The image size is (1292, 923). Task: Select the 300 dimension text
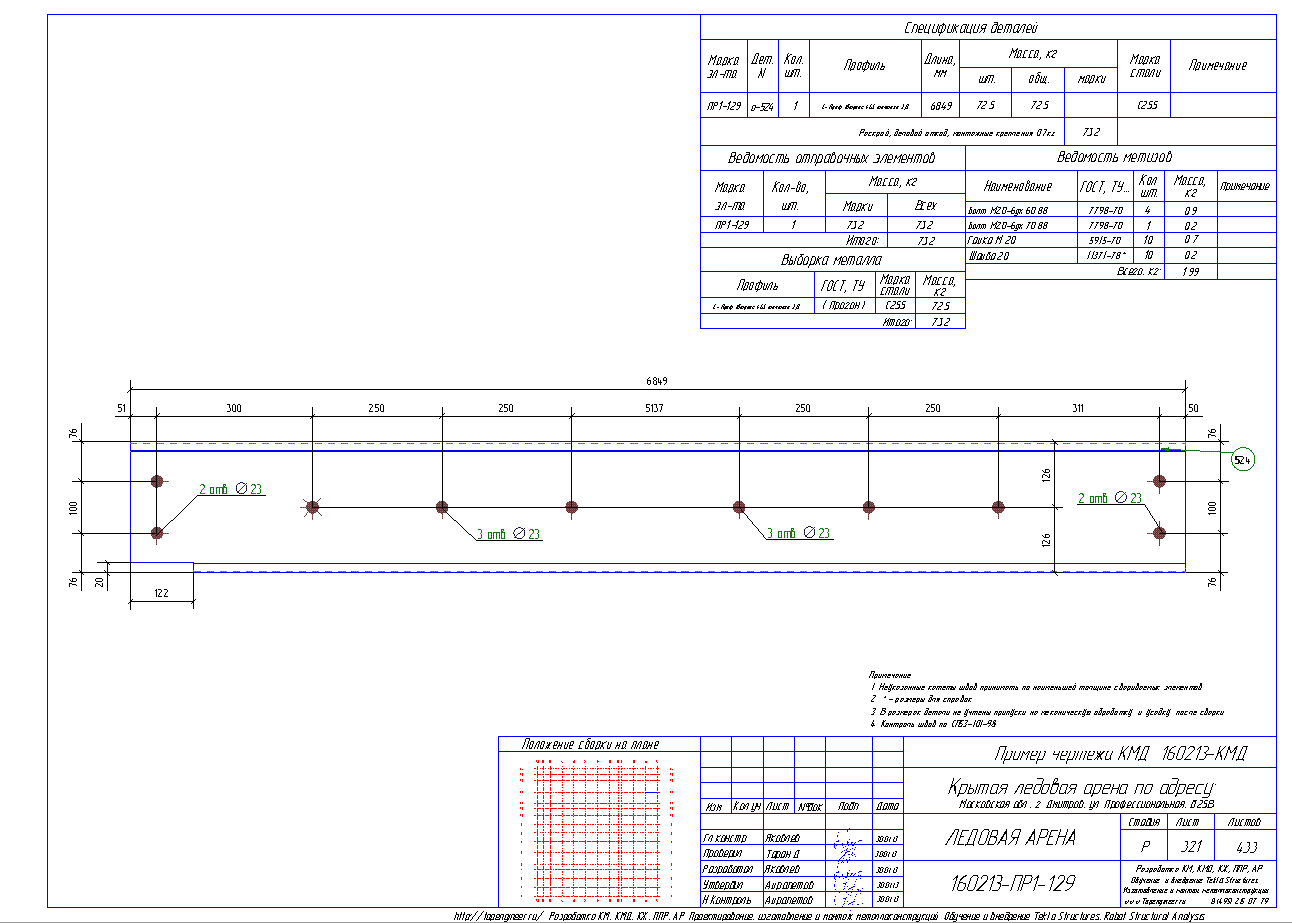pos(234,409)
